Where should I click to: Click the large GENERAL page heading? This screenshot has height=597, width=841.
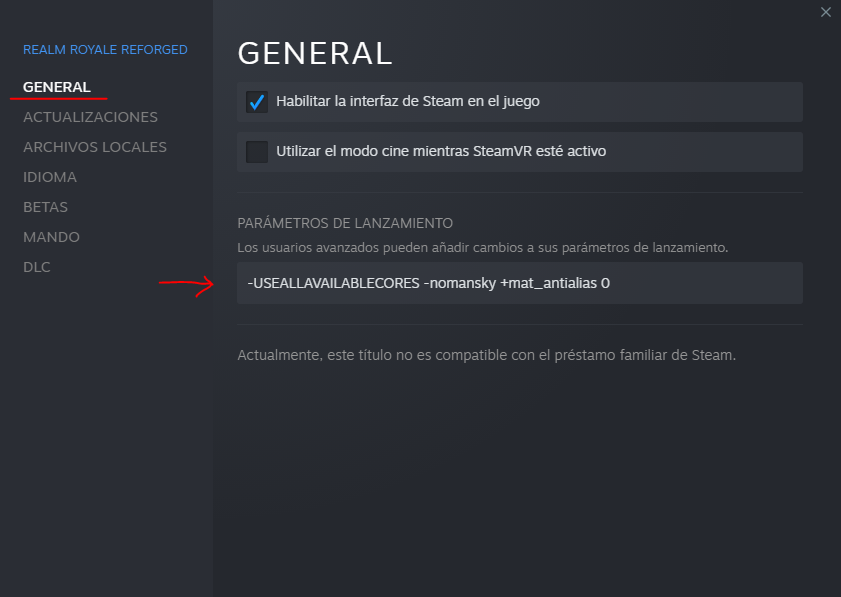[314, 52]
